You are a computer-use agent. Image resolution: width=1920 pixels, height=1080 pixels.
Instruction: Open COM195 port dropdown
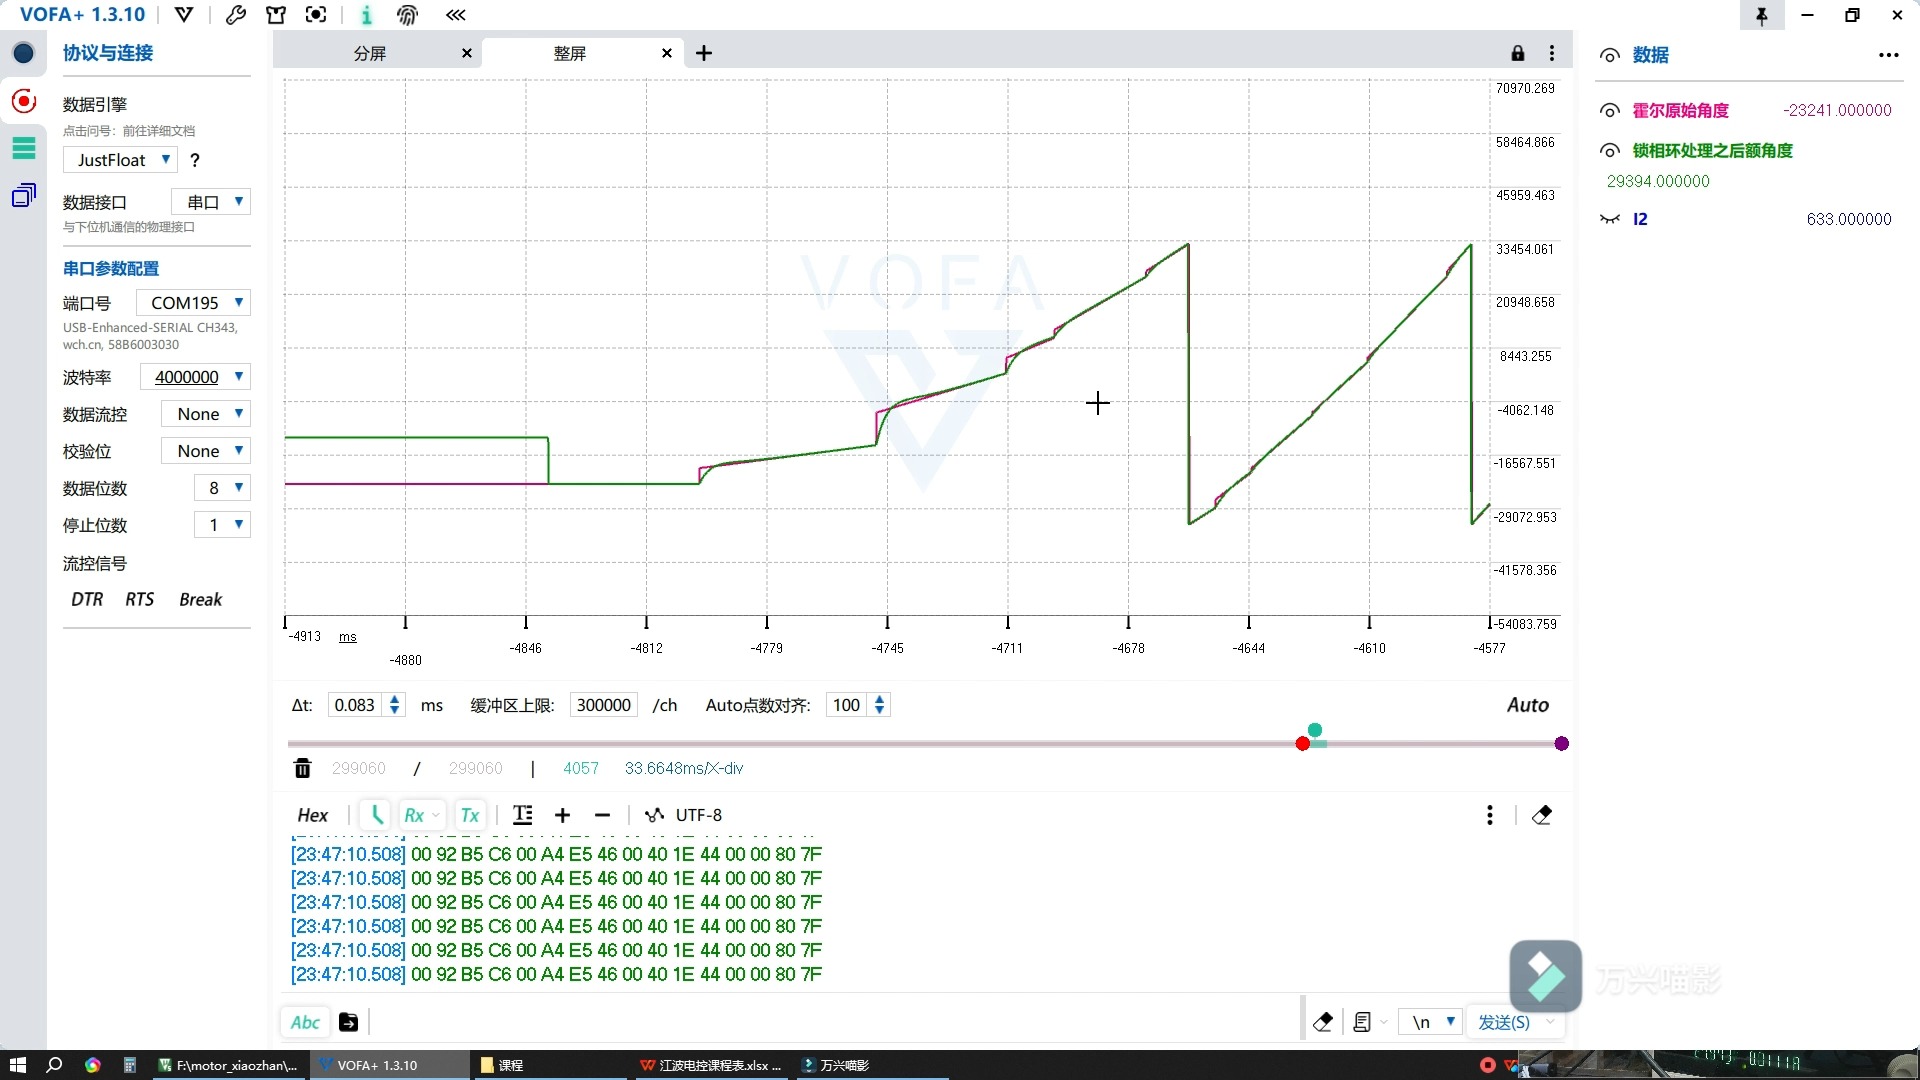pyautogui.click(x=193, y=303)
